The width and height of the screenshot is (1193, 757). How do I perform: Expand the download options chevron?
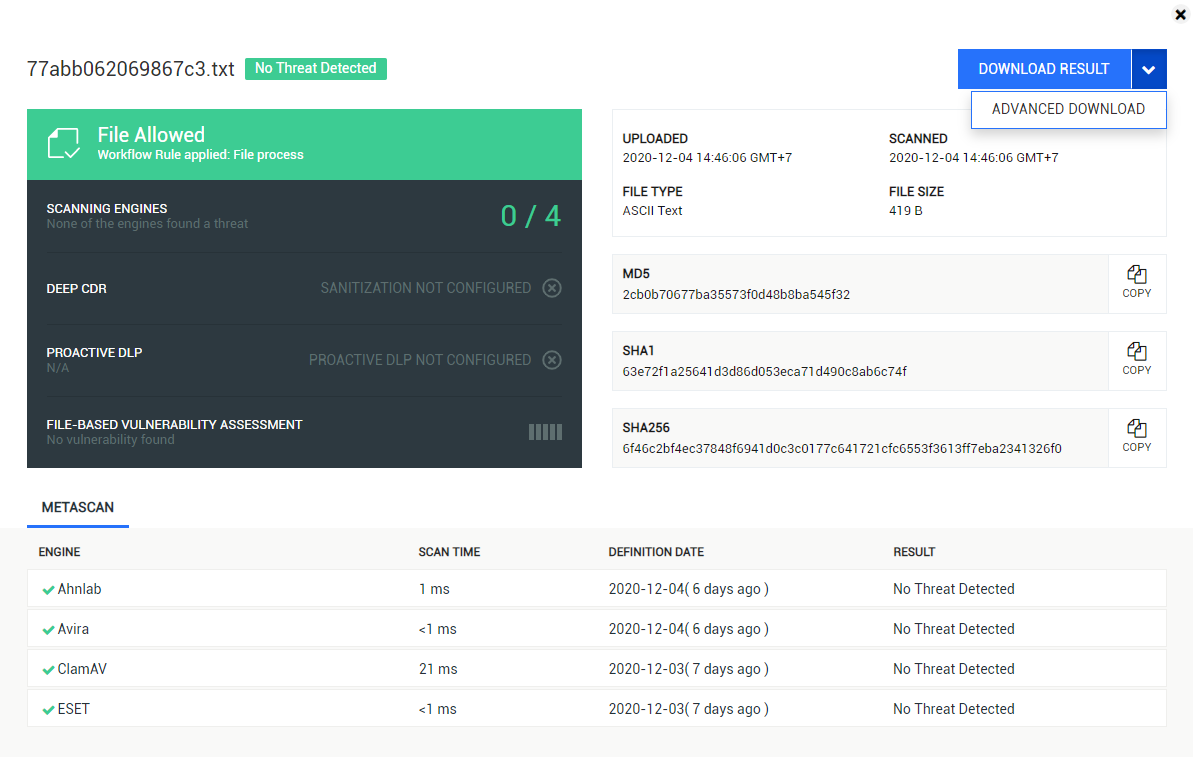point(1149,69)
